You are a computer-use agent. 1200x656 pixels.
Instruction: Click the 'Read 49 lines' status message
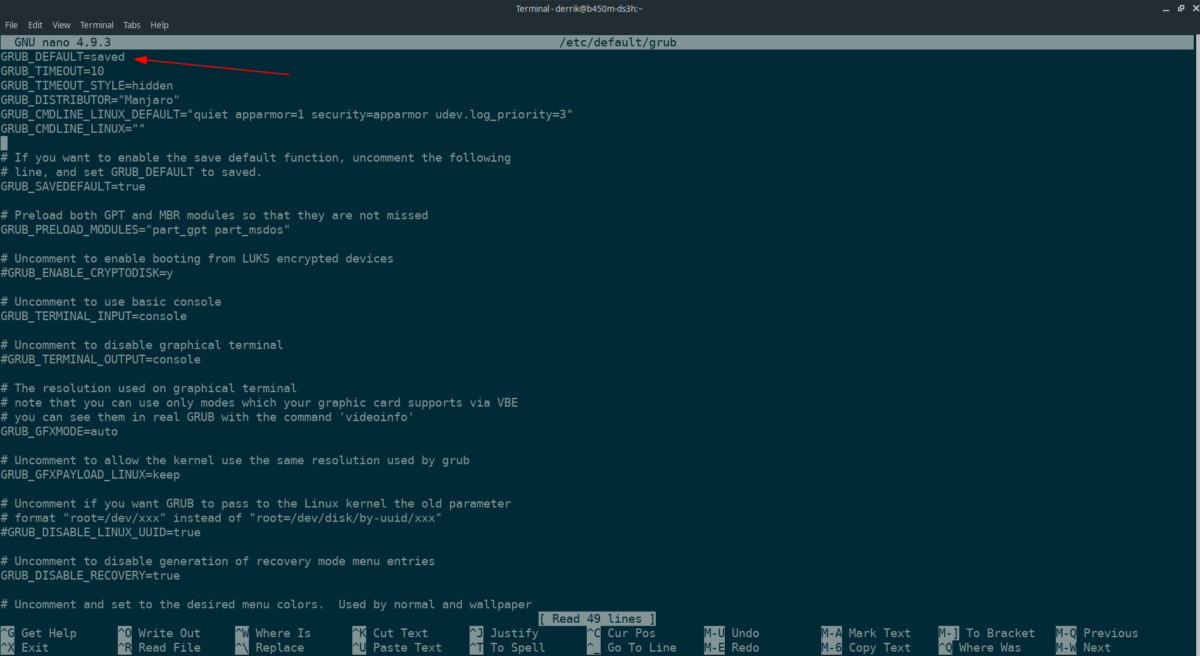coord(597,619)
